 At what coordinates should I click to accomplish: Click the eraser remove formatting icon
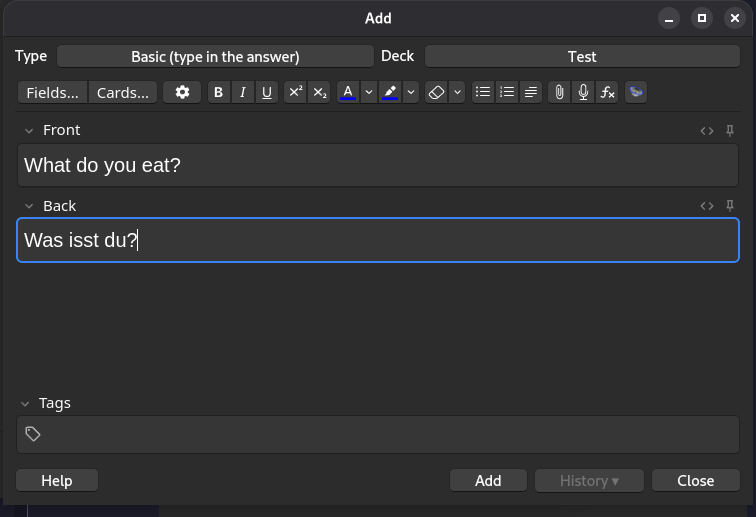(436, 92)
